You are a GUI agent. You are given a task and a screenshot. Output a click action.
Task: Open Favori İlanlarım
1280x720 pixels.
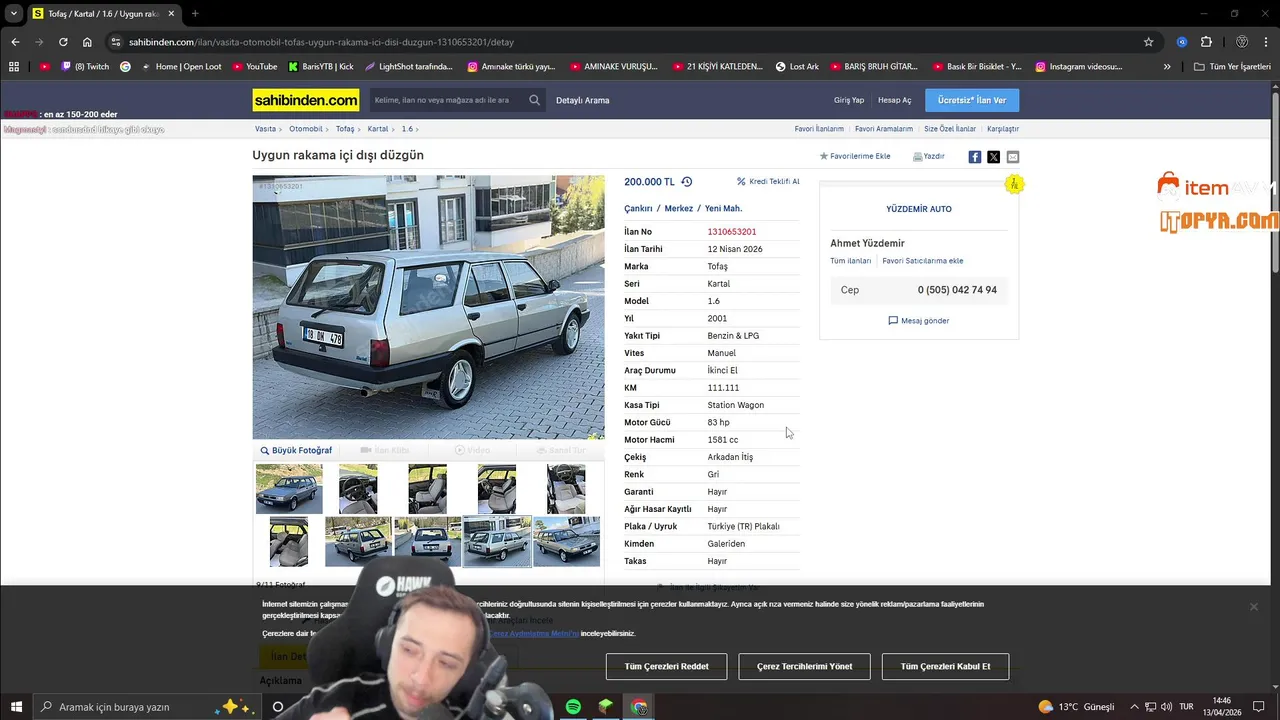(x=819, y=129)
